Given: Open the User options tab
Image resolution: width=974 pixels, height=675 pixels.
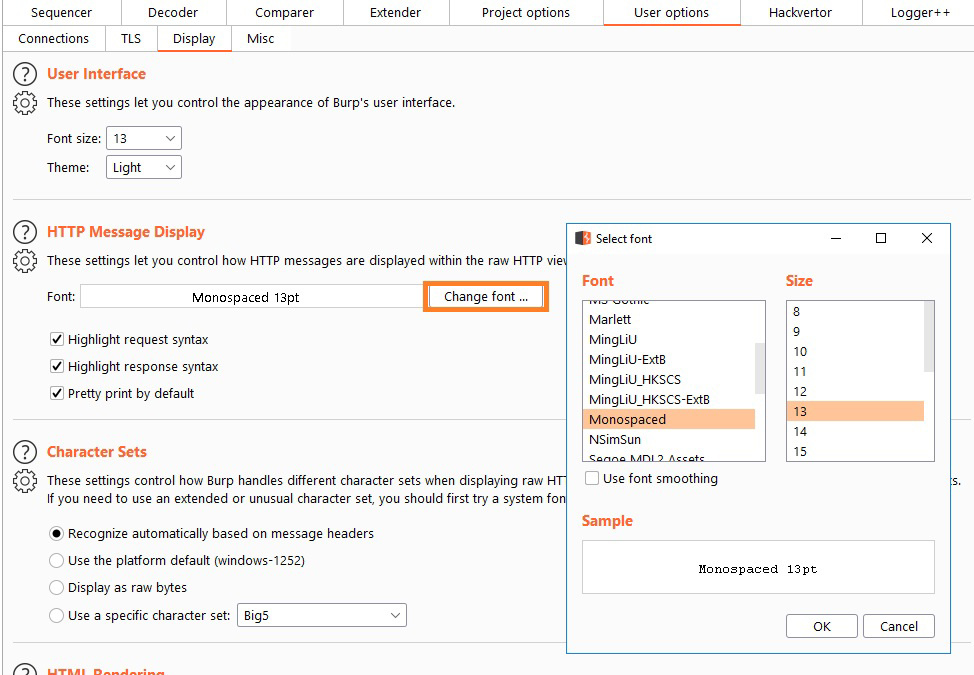Looking at the screenshot, I should [671, 12].
